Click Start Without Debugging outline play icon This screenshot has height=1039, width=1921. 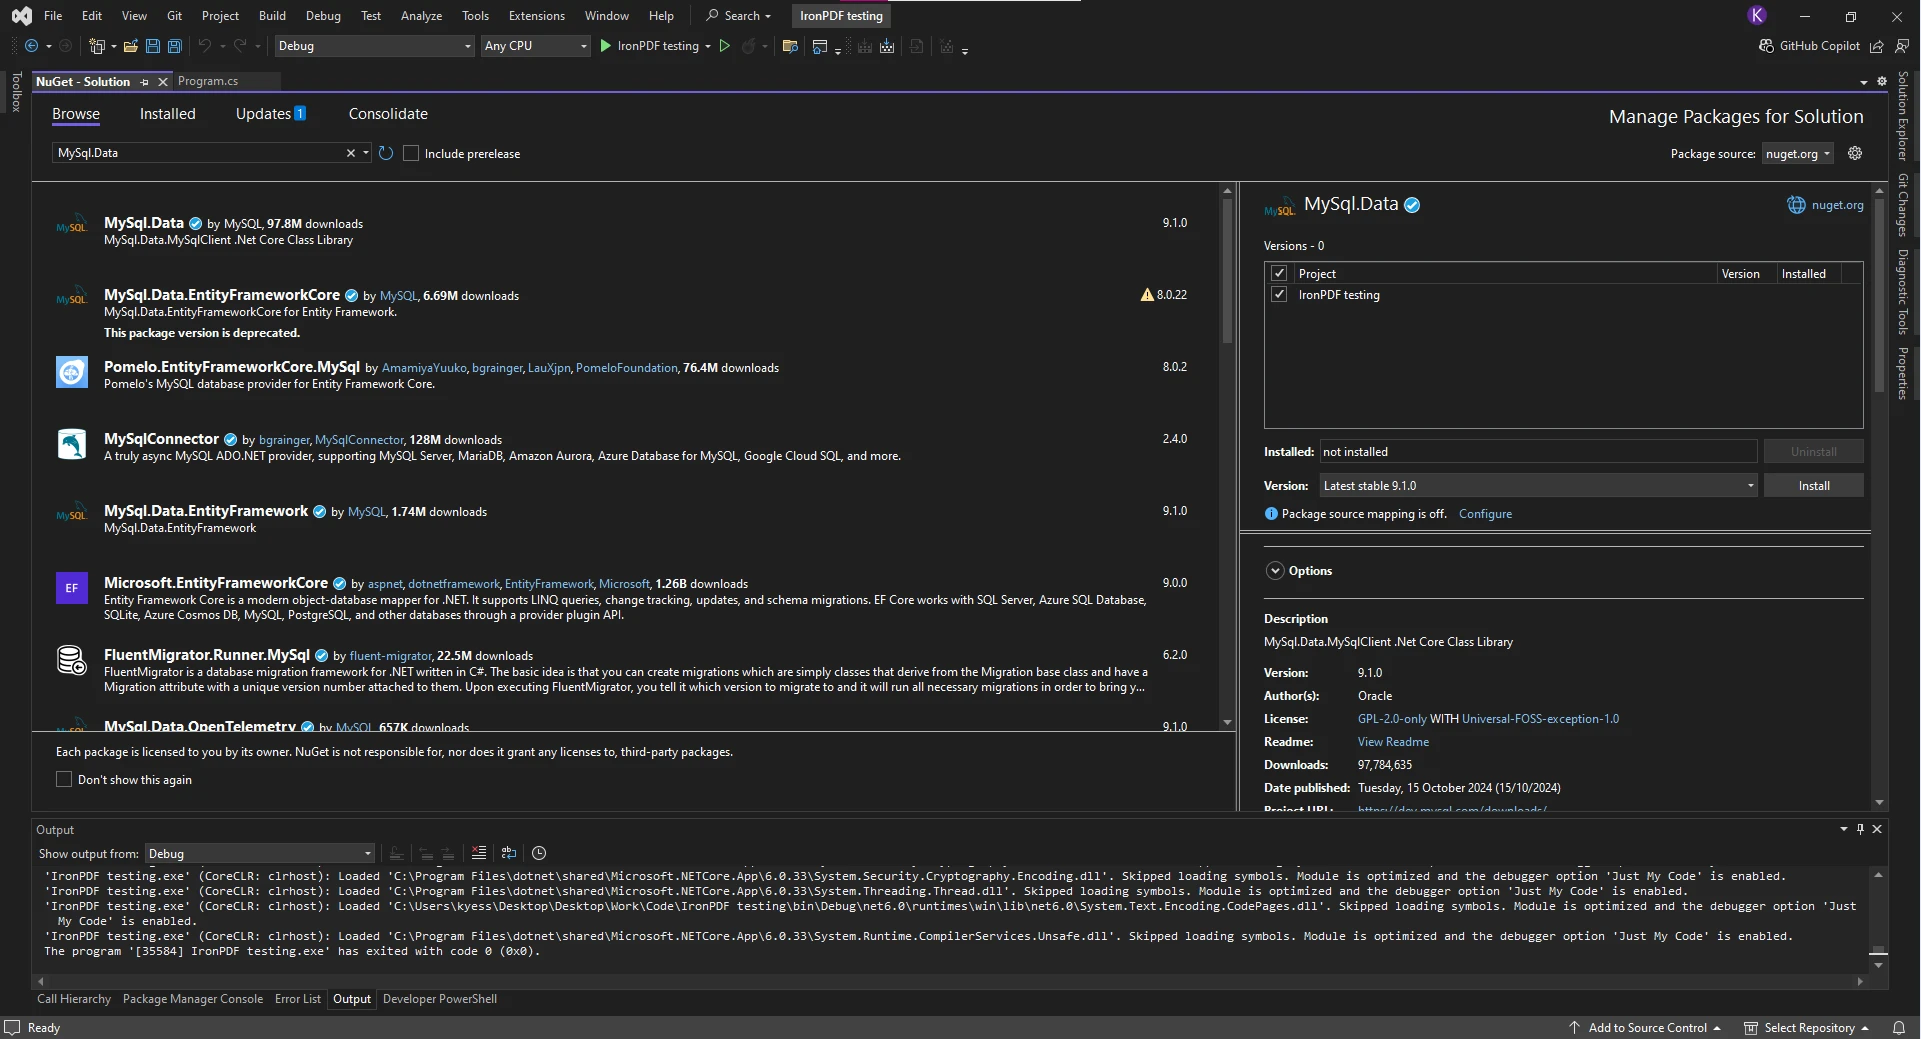(x=725, y=46)
